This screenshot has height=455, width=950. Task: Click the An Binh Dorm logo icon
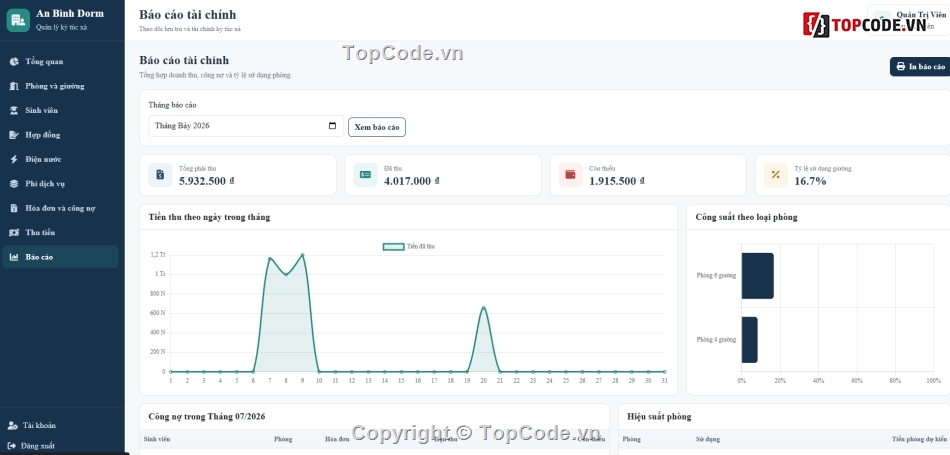coord(18,20)
